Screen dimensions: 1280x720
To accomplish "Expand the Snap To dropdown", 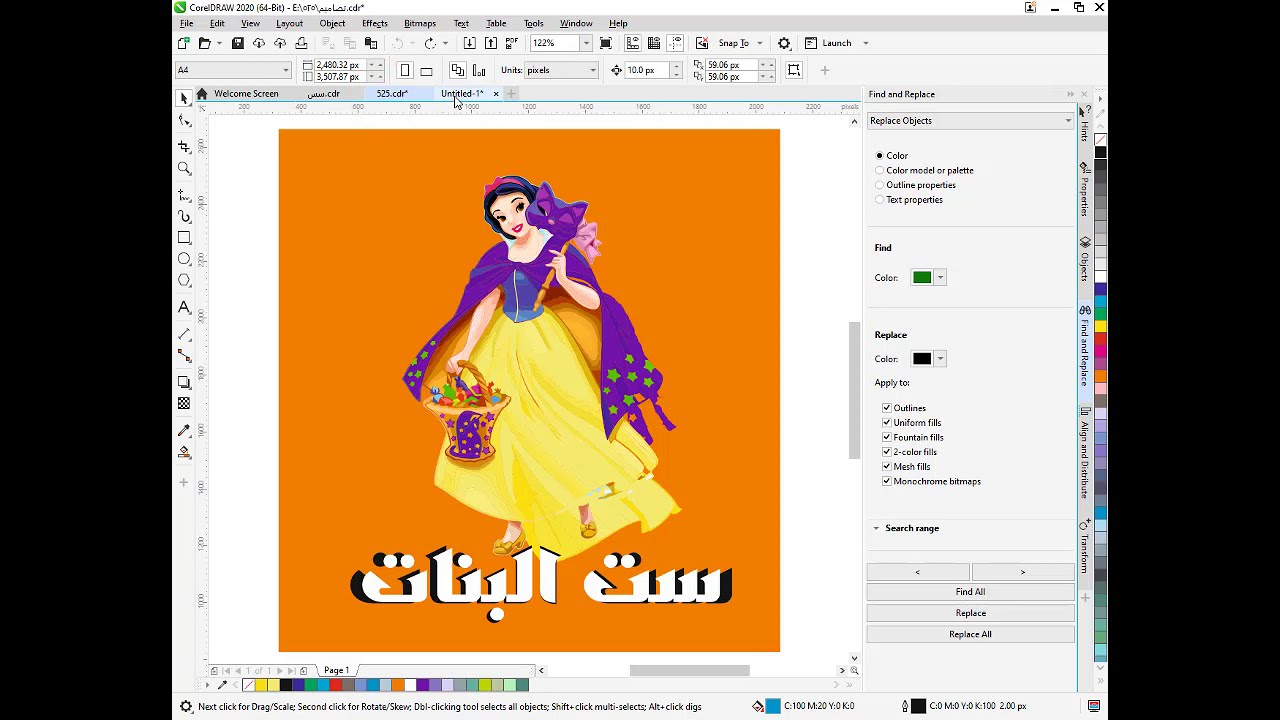I will [x=759, y=43].
